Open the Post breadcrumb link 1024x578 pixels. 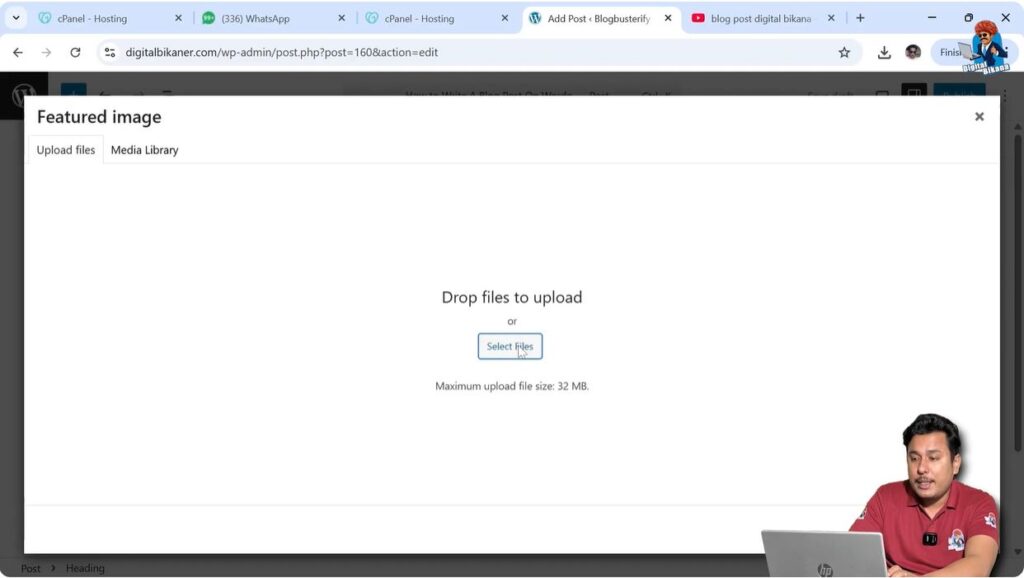[29, 567]
